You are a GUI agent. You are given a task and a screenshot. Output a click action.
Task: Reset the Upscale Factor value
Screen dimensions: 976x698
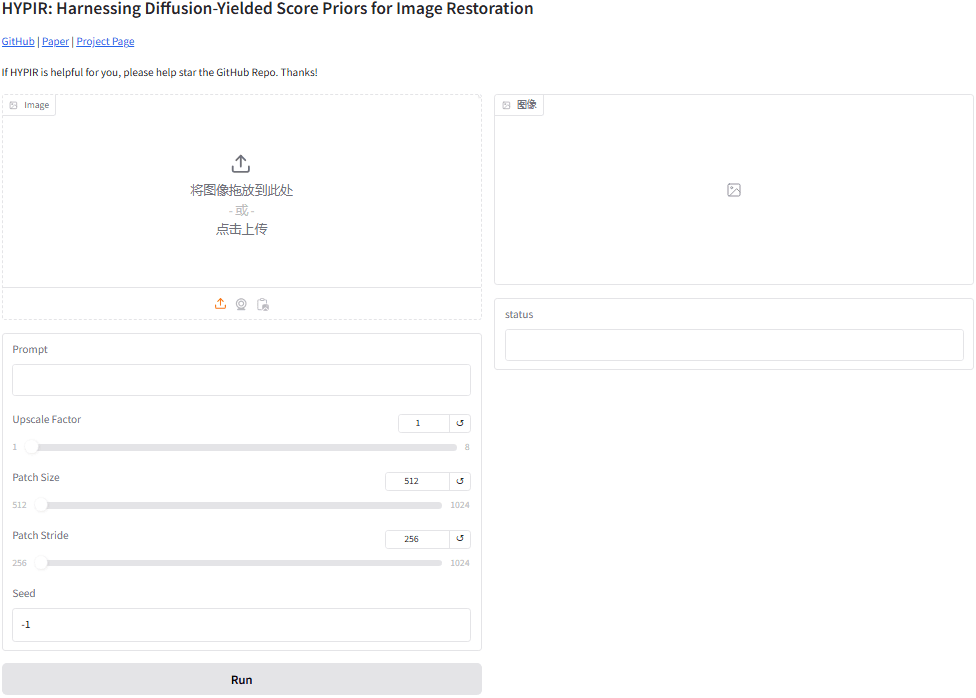[460, 423]
